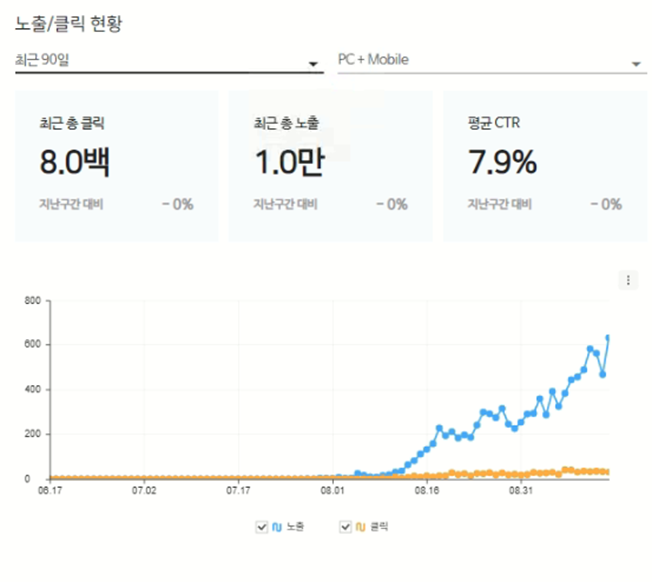Click the 7.9% average CTR value
The image size is (652, 582).
tap(503, 162)
